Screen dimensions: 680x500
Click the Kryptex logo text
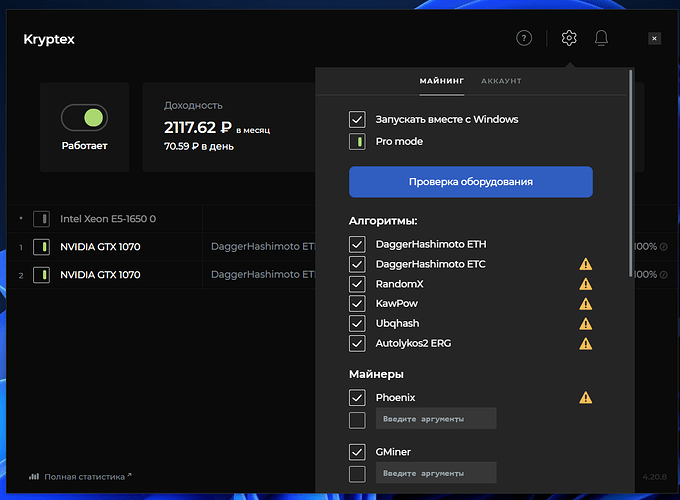[x=49, y=39]
